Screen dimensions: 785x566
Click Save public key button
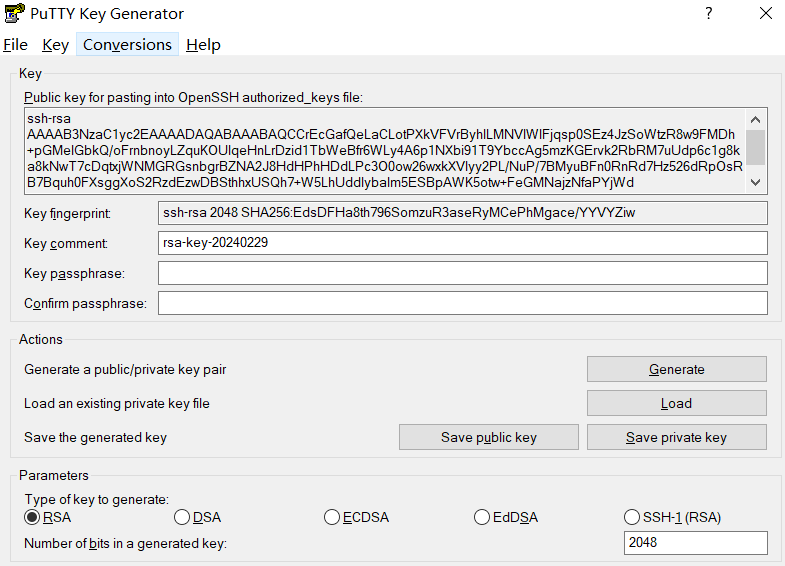(489, 437)
